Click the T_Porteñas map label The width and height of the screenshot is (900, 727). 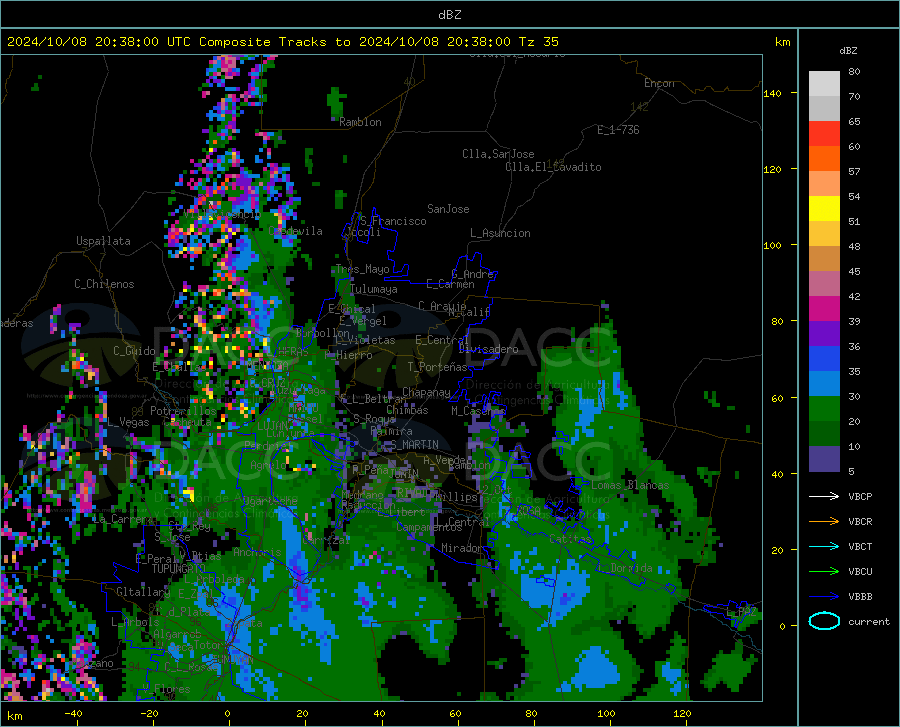pyautogui.click(x=437, y=367)
